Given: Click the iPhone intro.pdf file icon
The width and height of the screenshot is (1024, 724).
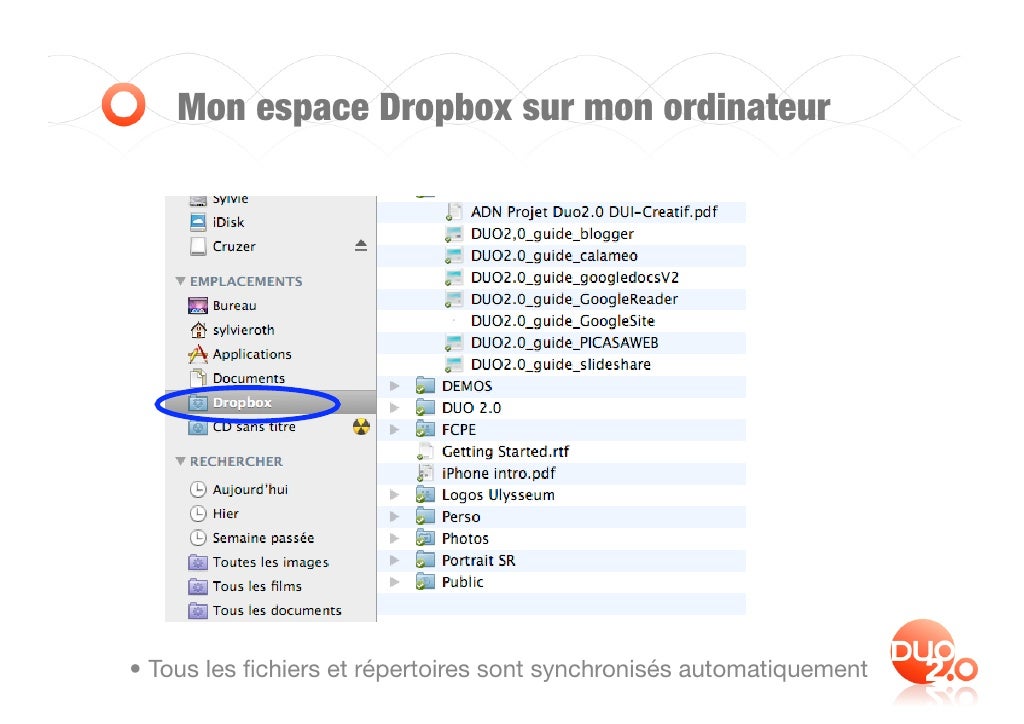Looking at the screenshot, I should tap(425, 473).
